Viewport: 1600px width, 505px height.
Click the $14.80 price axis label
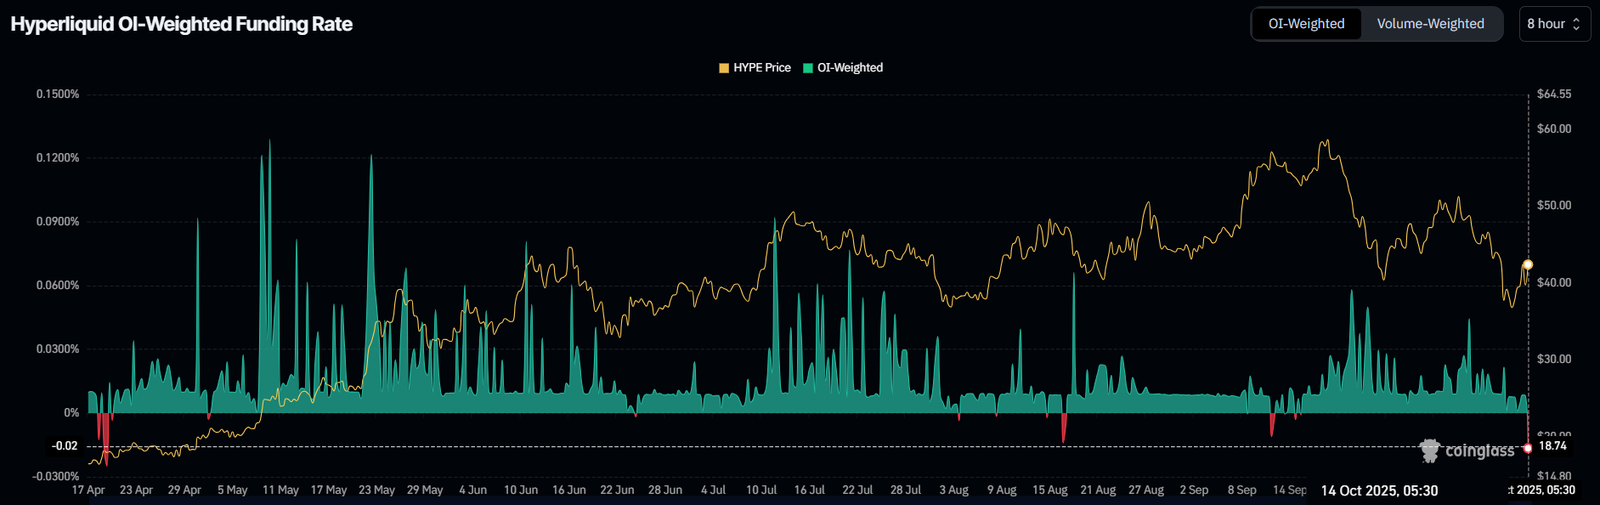click(1554, 477)
